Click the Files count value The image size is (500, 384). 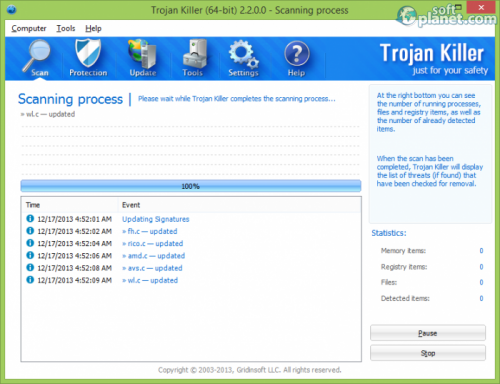pyautogui.click(x=481, y=282)
